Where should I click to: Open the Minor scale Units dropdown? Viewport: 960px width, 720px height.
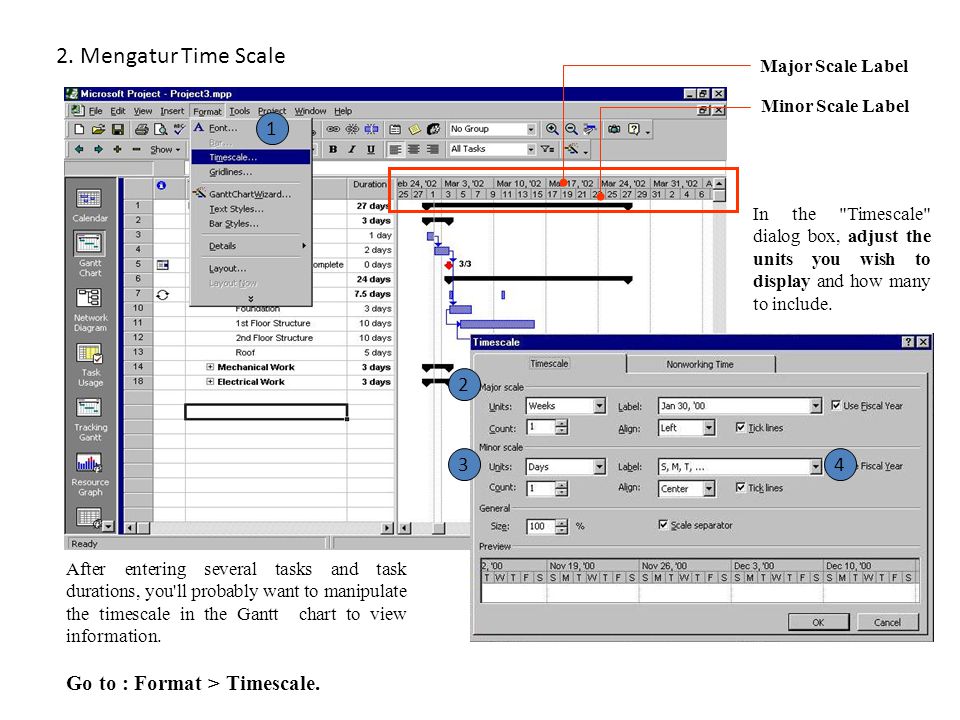point(599,467)
